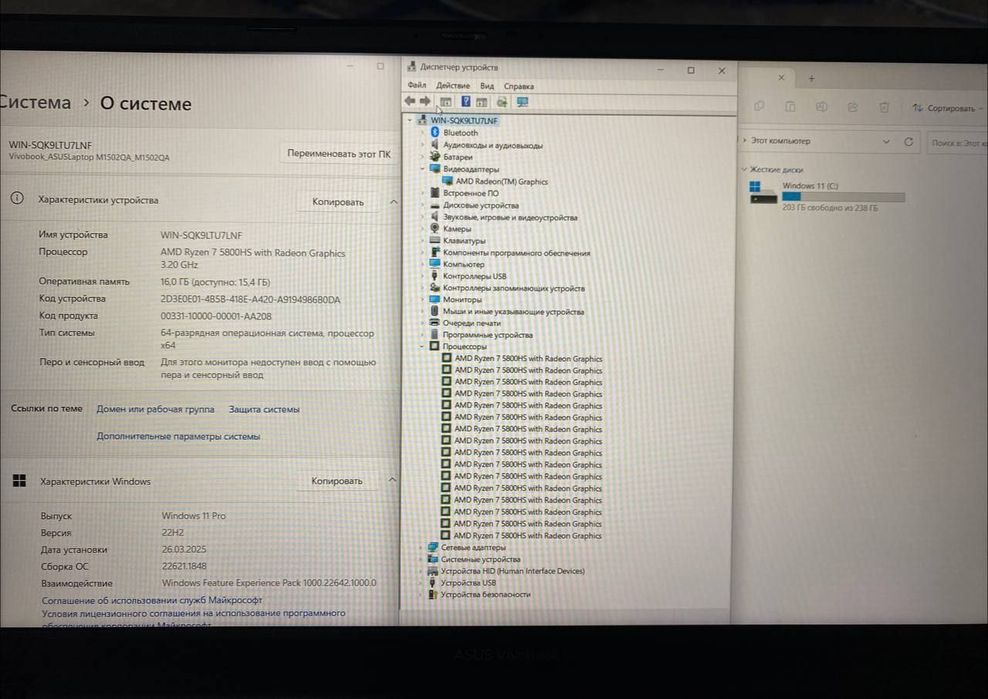Open the Explorer address bar dropdown arrow
The image size is (988, 699).
886,141
